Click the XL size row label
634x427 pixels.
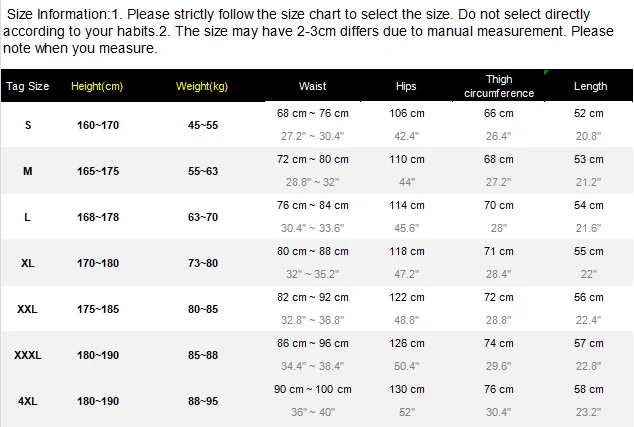(27, 263)
